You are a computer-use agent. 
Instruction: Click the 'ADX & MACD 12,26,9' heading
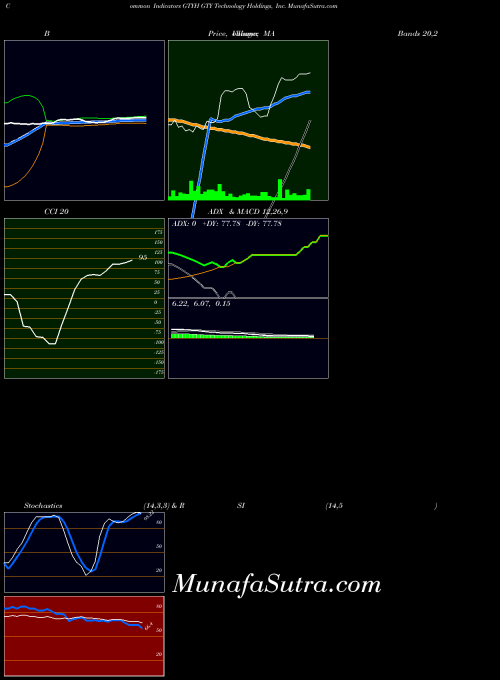tap(248, 212)
